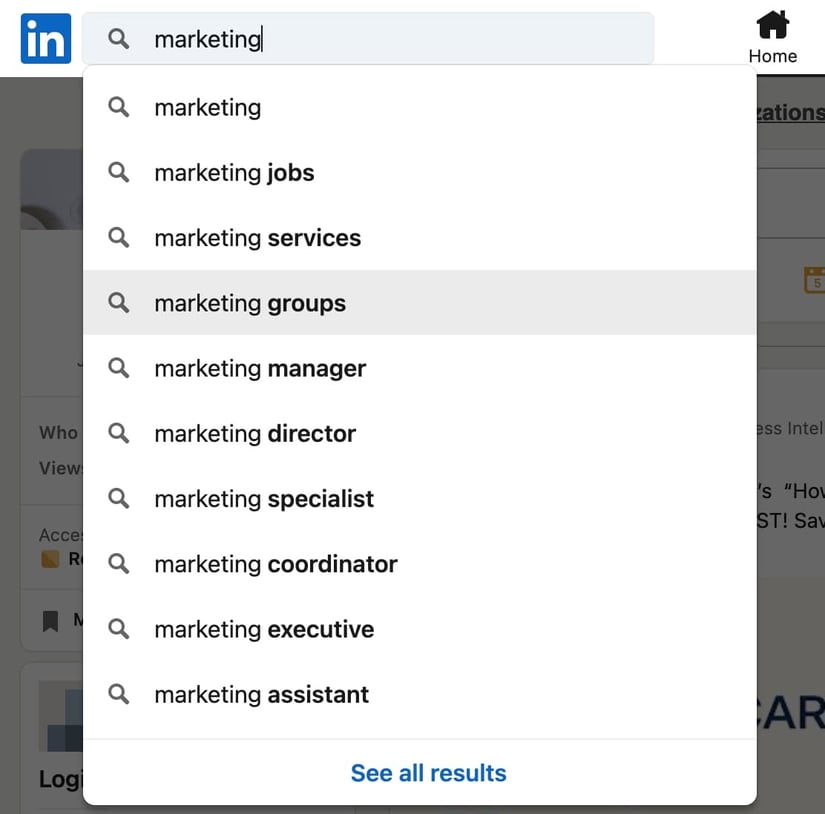Click the magnifier icon inside the search bar
This screenshot has width=825, height=814.
coord(118,38)
